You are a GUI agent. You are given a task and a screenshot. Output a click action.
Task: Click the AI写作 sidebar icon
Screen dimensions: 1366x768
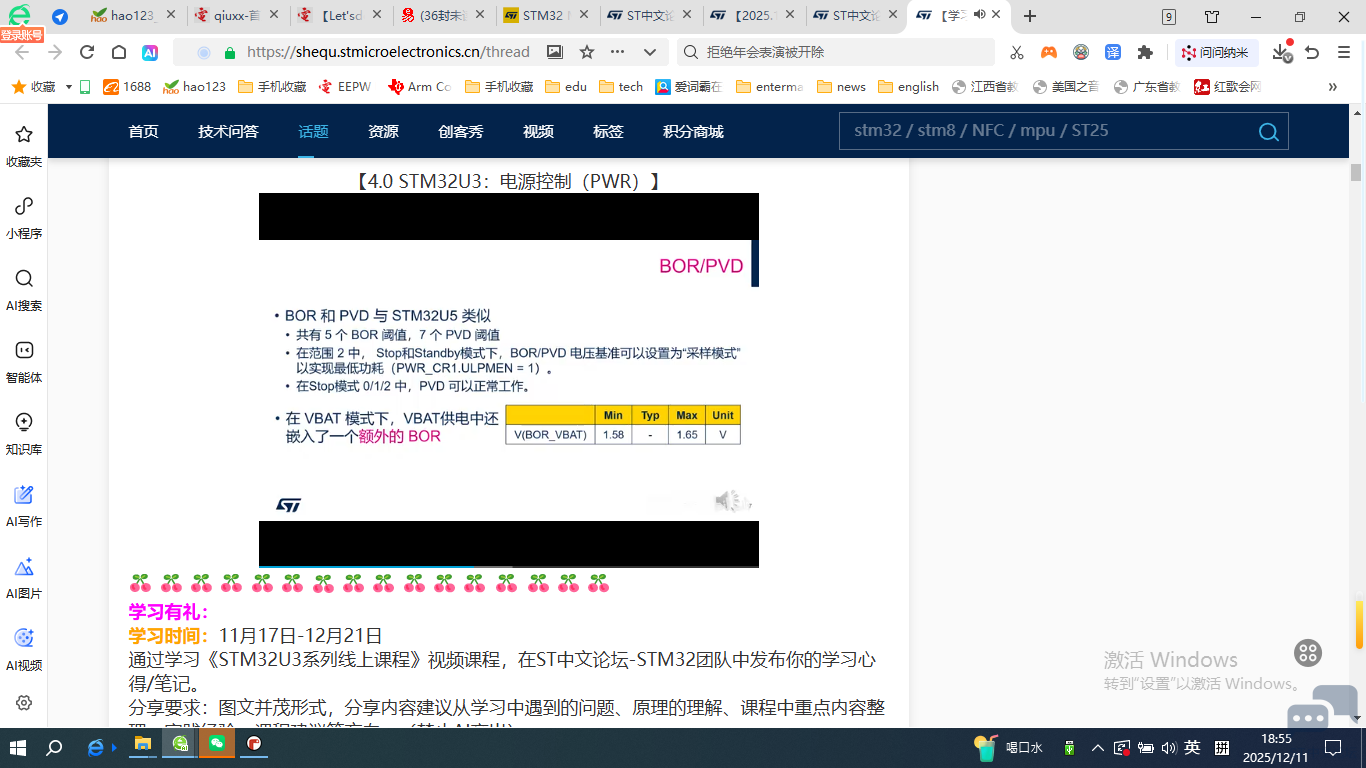(24, 503)
